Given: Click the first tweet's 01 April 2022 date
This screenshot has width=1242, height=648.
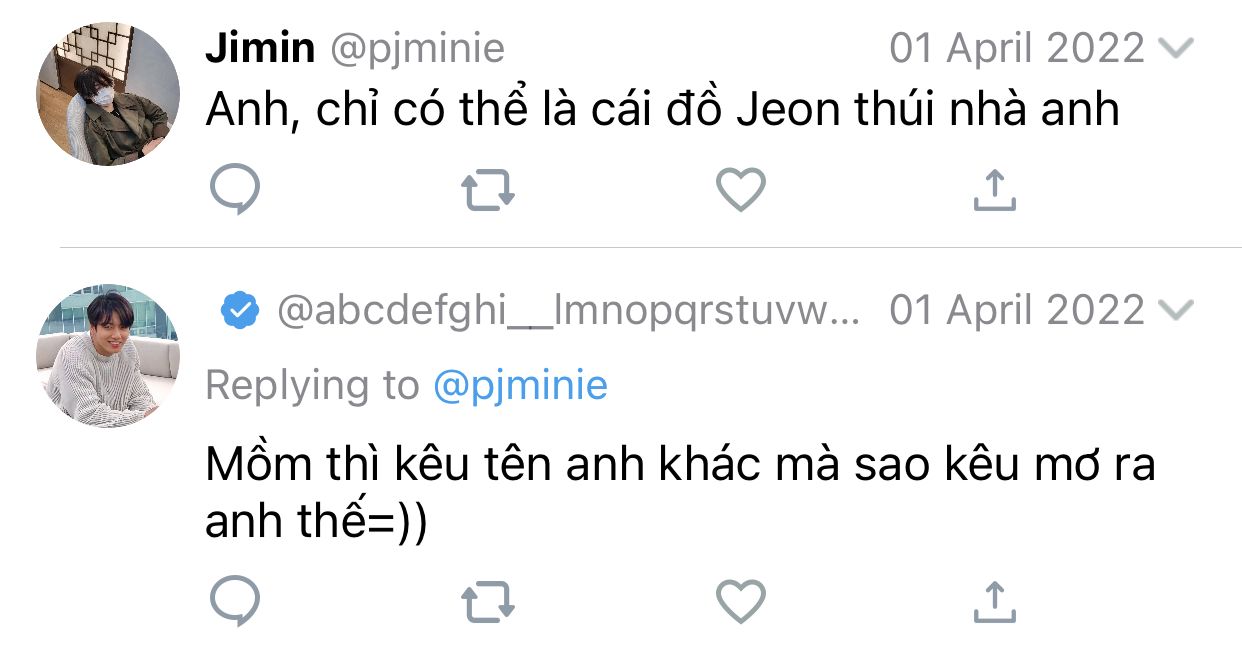Looking at the screenshot, I should pos(1016,48).
